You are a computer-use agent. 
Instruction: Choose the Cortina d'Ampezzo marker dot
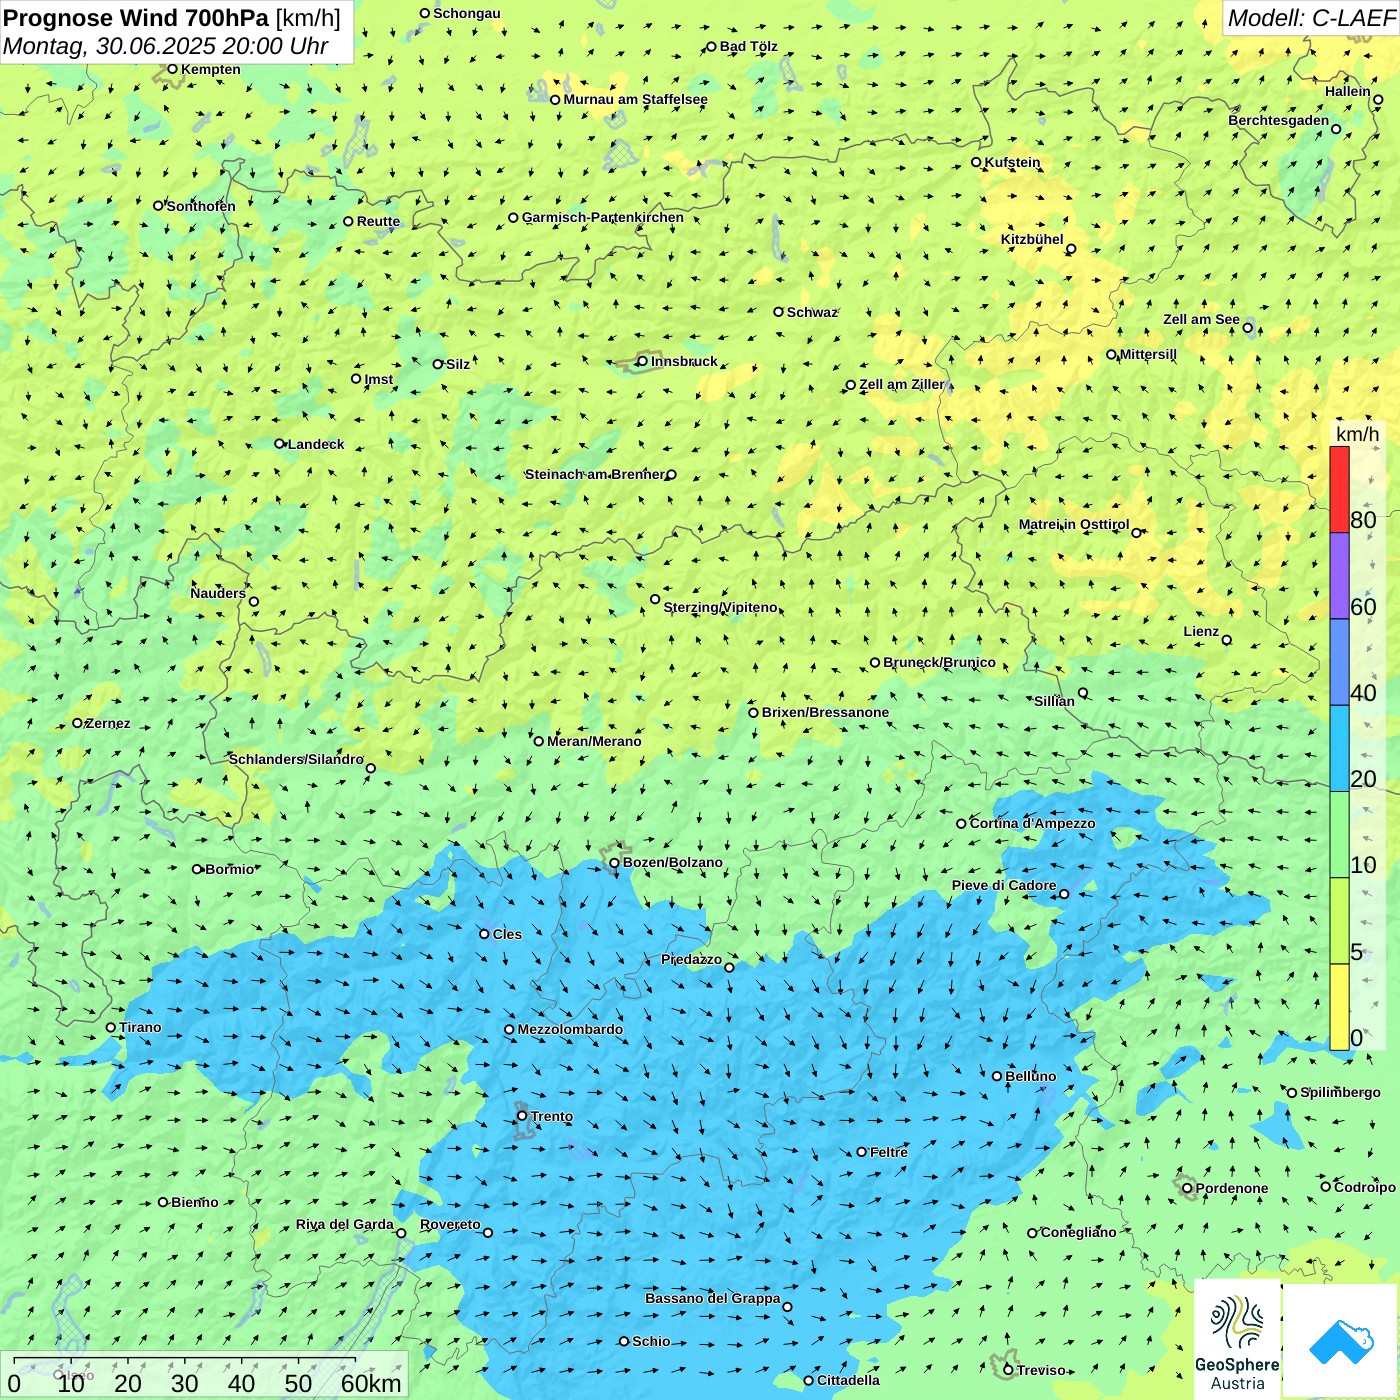pos(961,824)
